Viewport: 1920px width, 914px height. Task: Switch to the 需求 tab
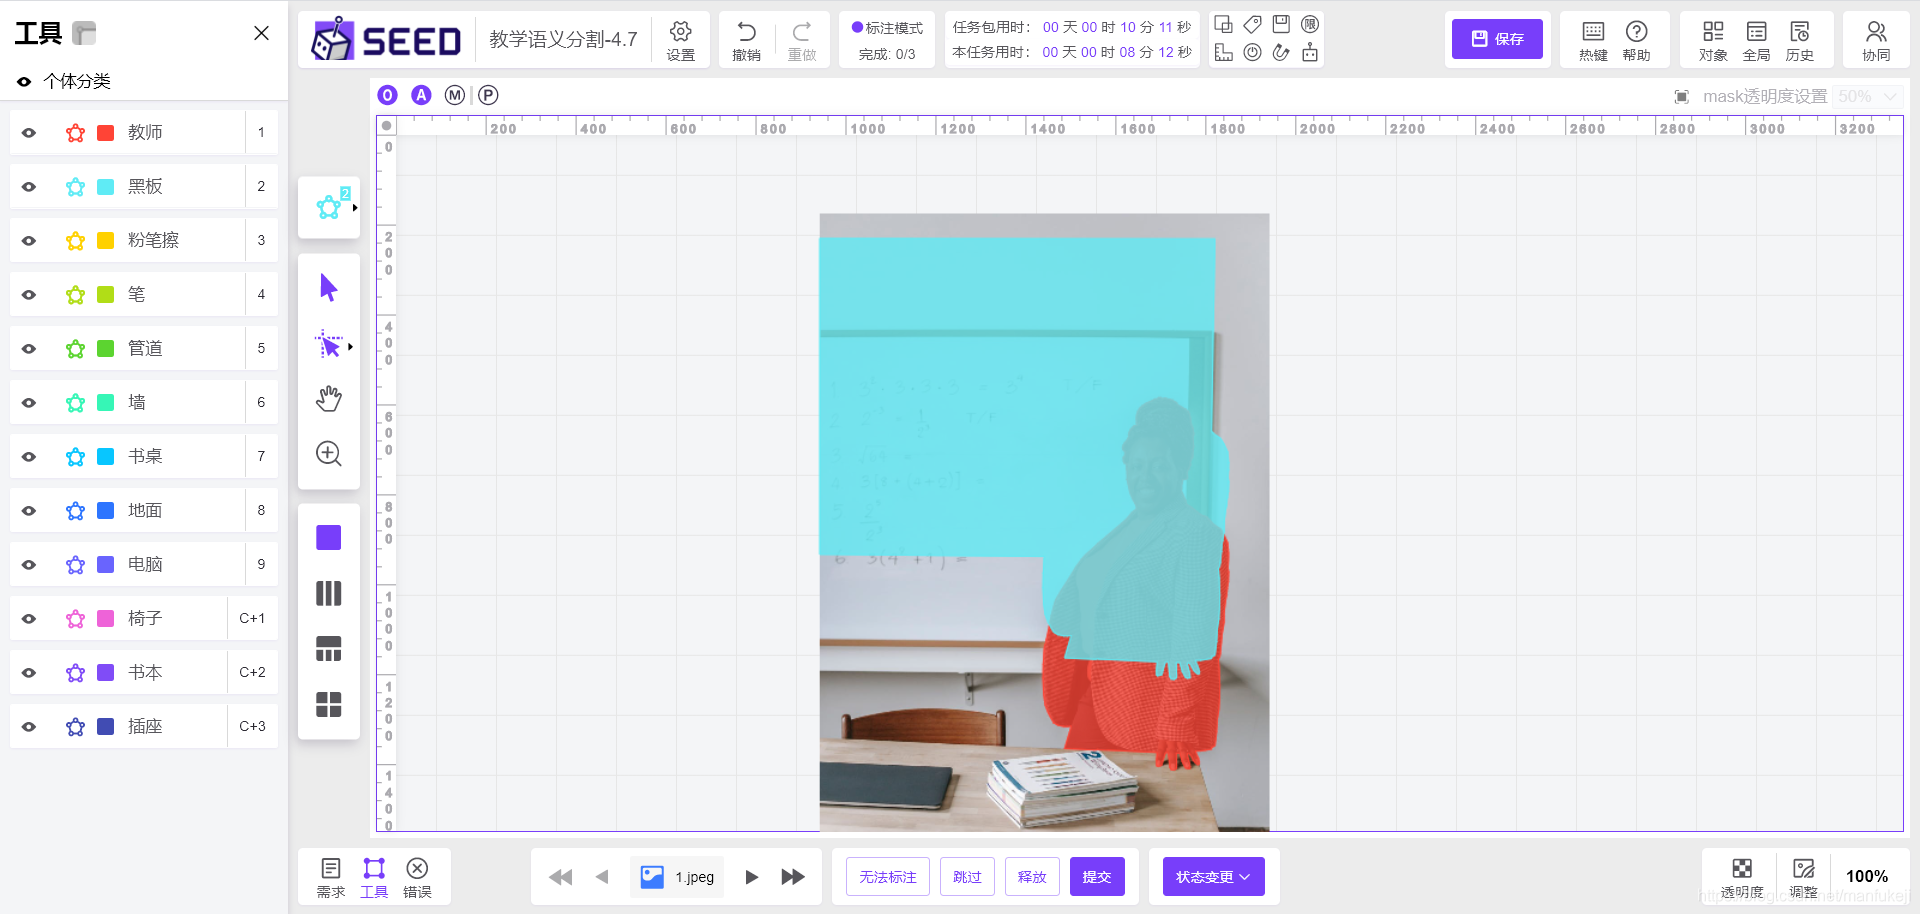[x=331, y=877]
